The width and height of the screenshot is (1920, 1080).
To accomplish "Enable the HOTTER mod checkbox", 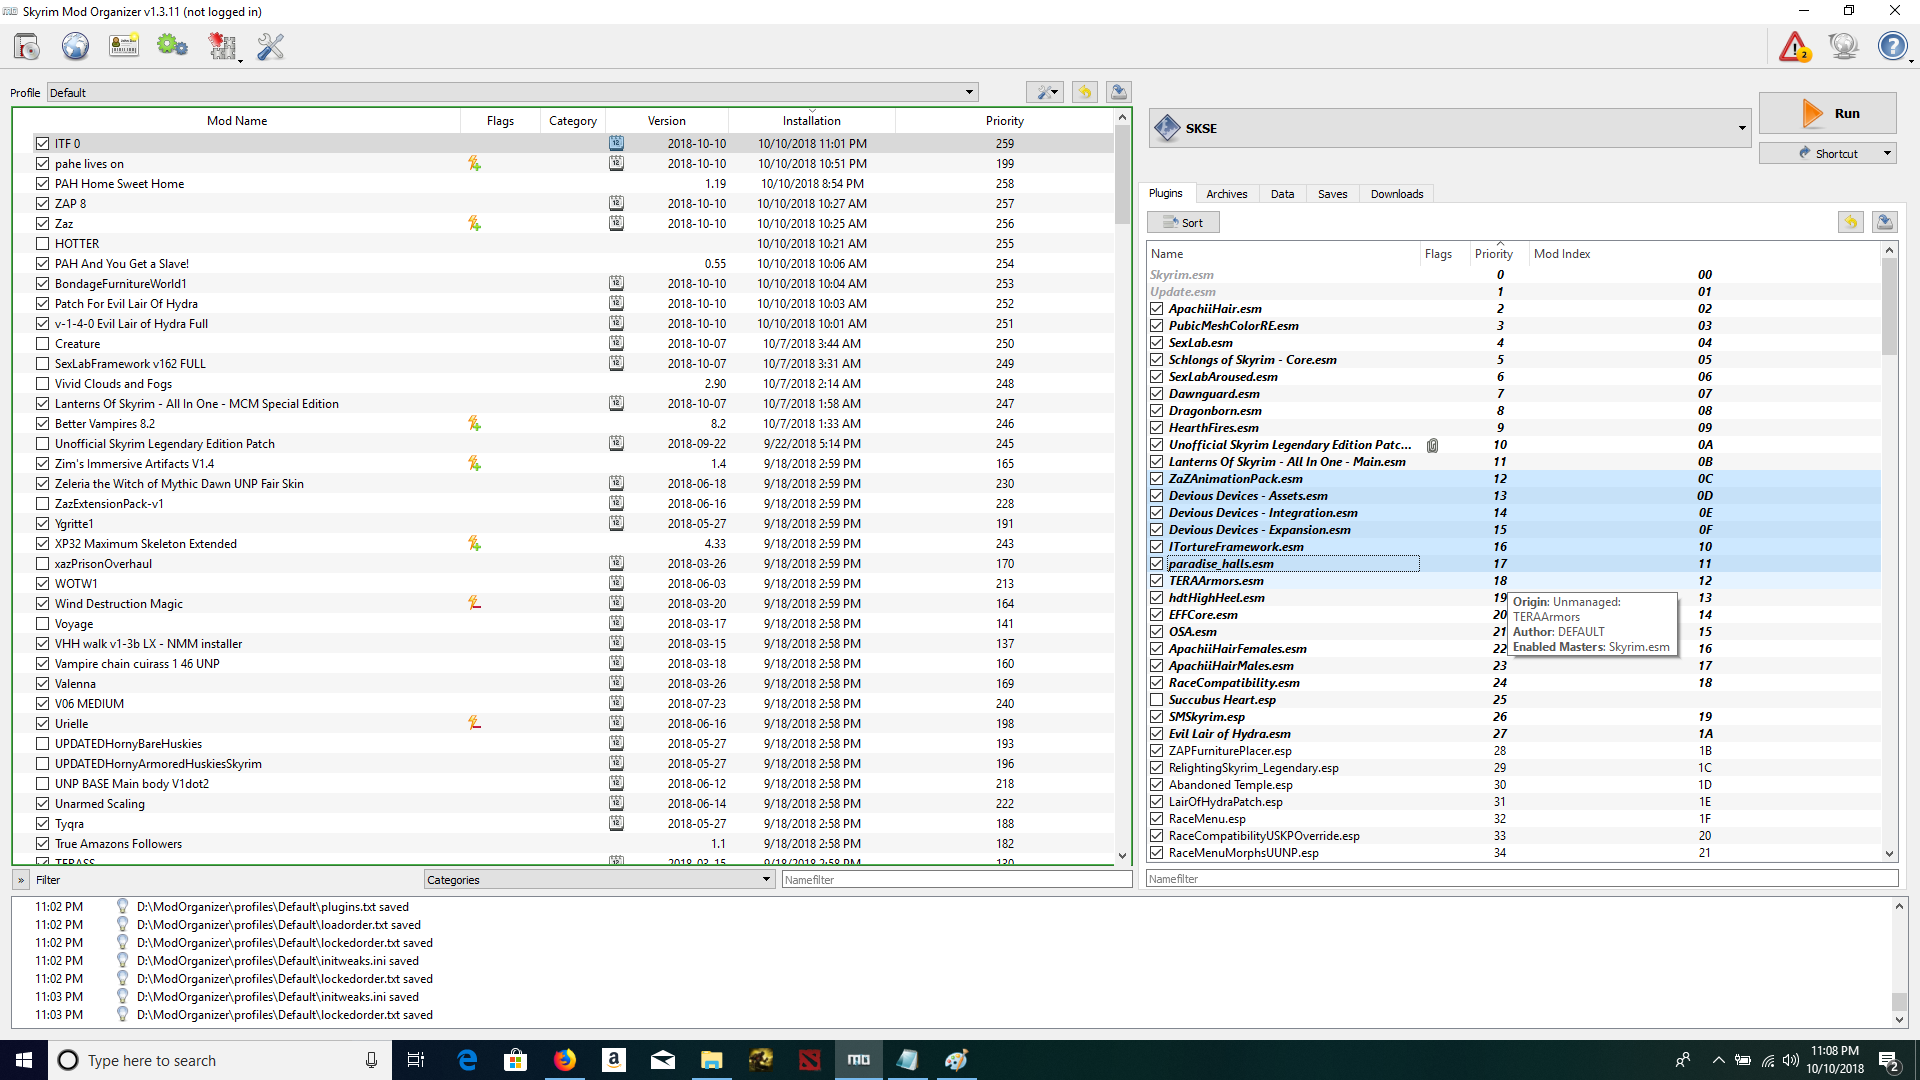I will [x=42, y=243].
